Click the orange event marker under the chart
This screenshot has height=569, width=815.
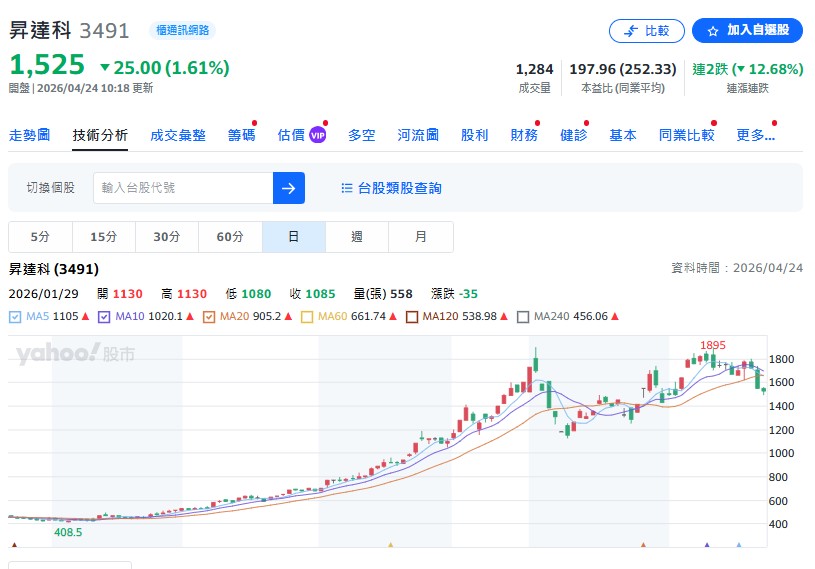[390, 546]
